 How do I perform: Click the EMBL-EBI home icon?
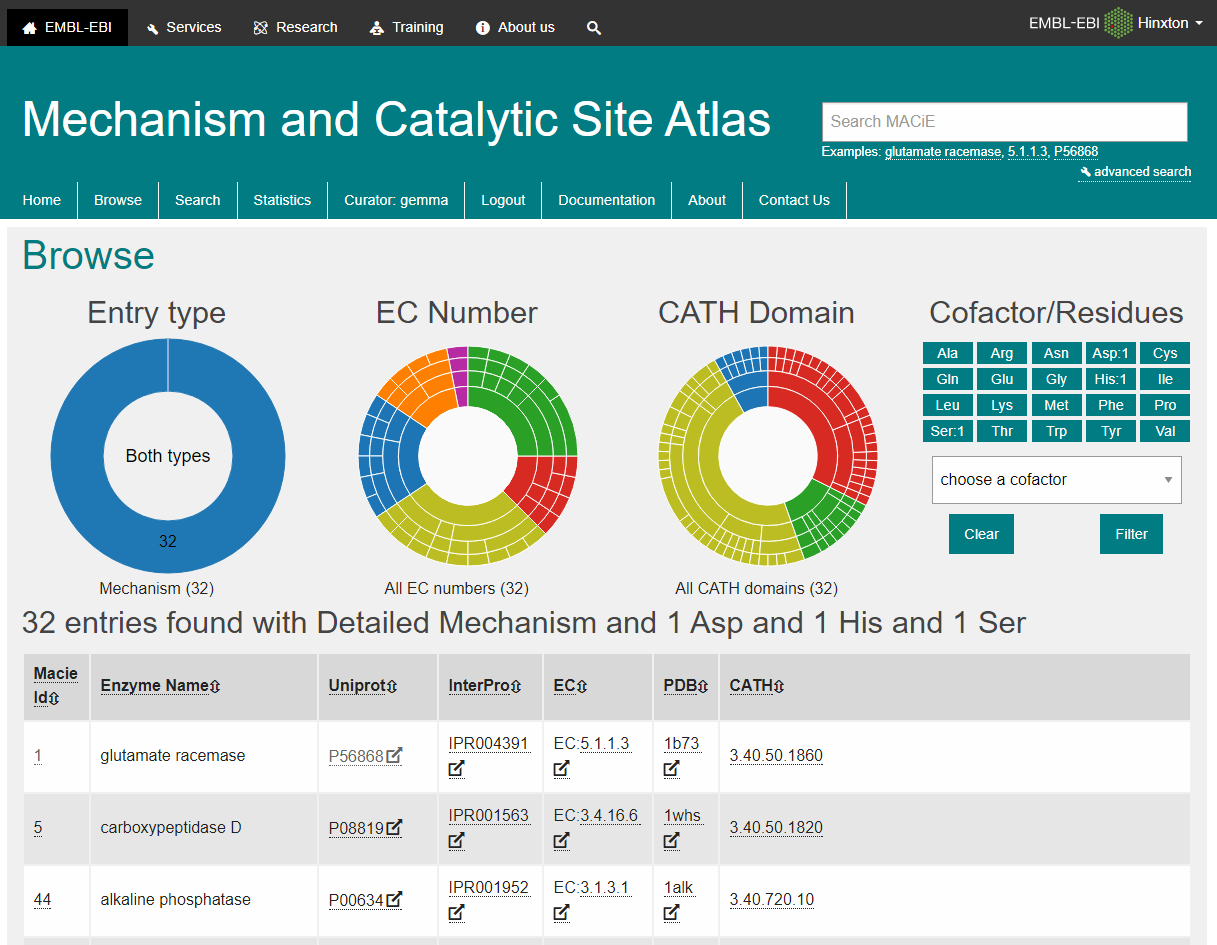30,28
